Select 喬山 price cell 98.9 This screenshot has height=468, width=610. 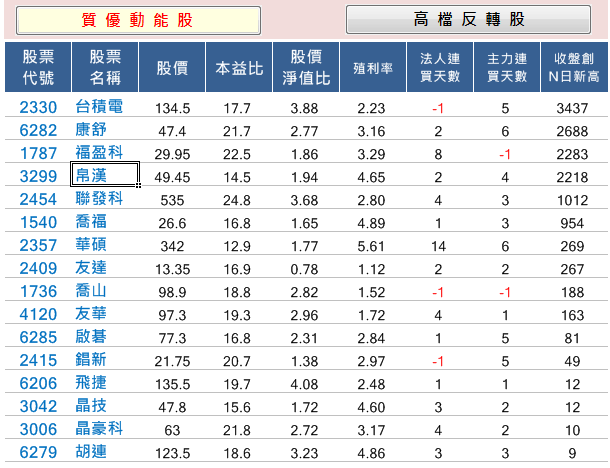coord(172,292)
